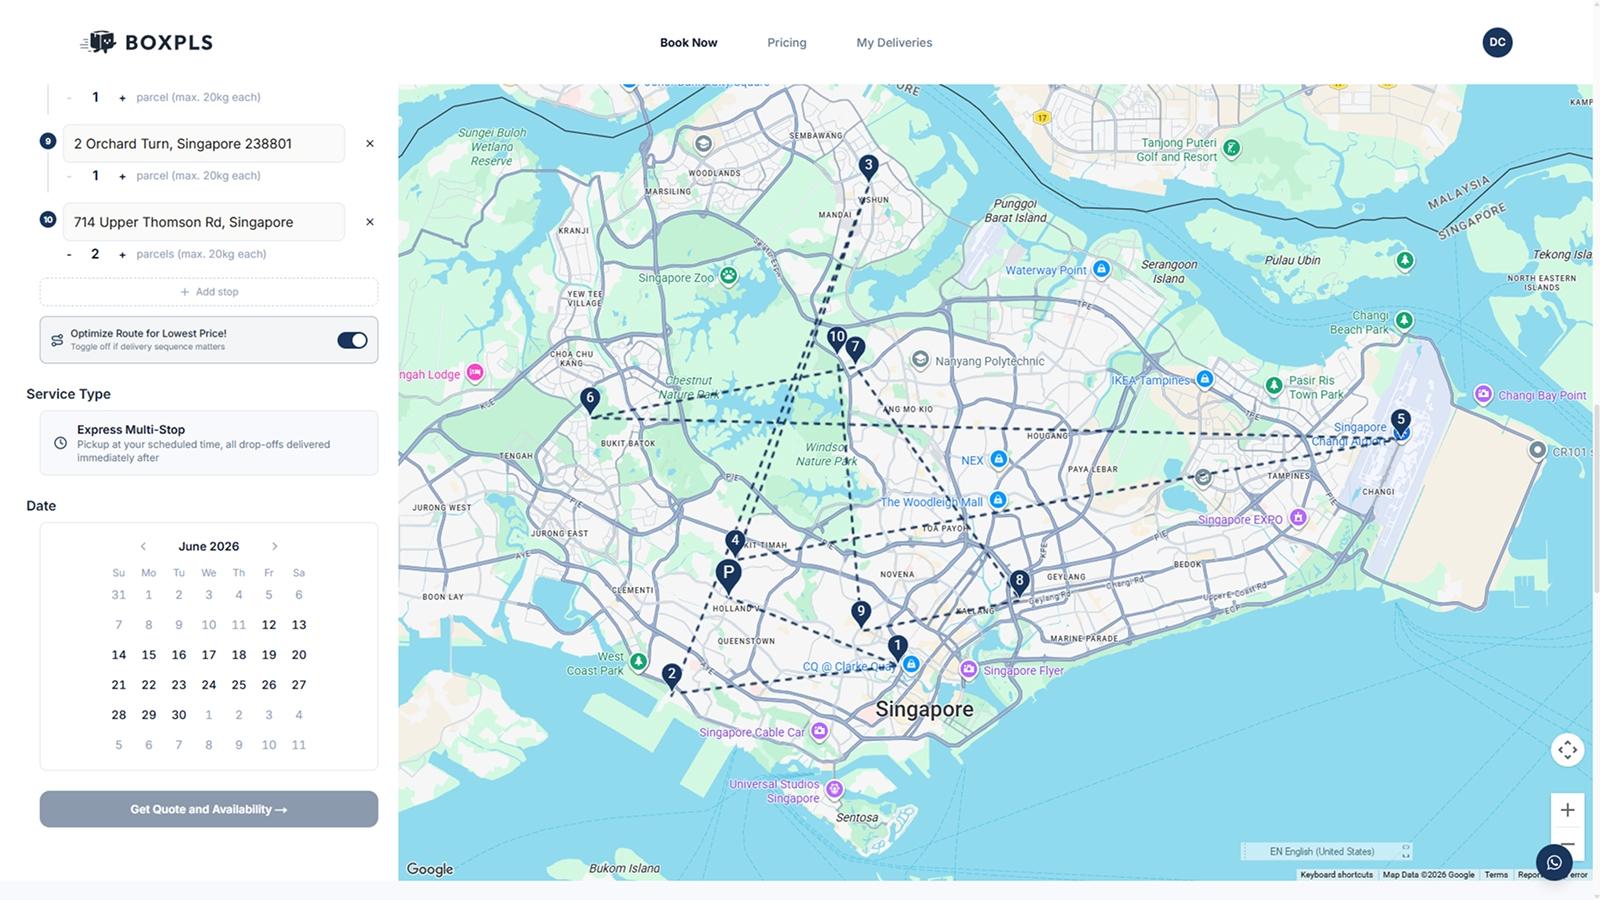1600x900 pixels.
Task: Click Singapore Cable Car map icon
Action: [x=819, y=731]
